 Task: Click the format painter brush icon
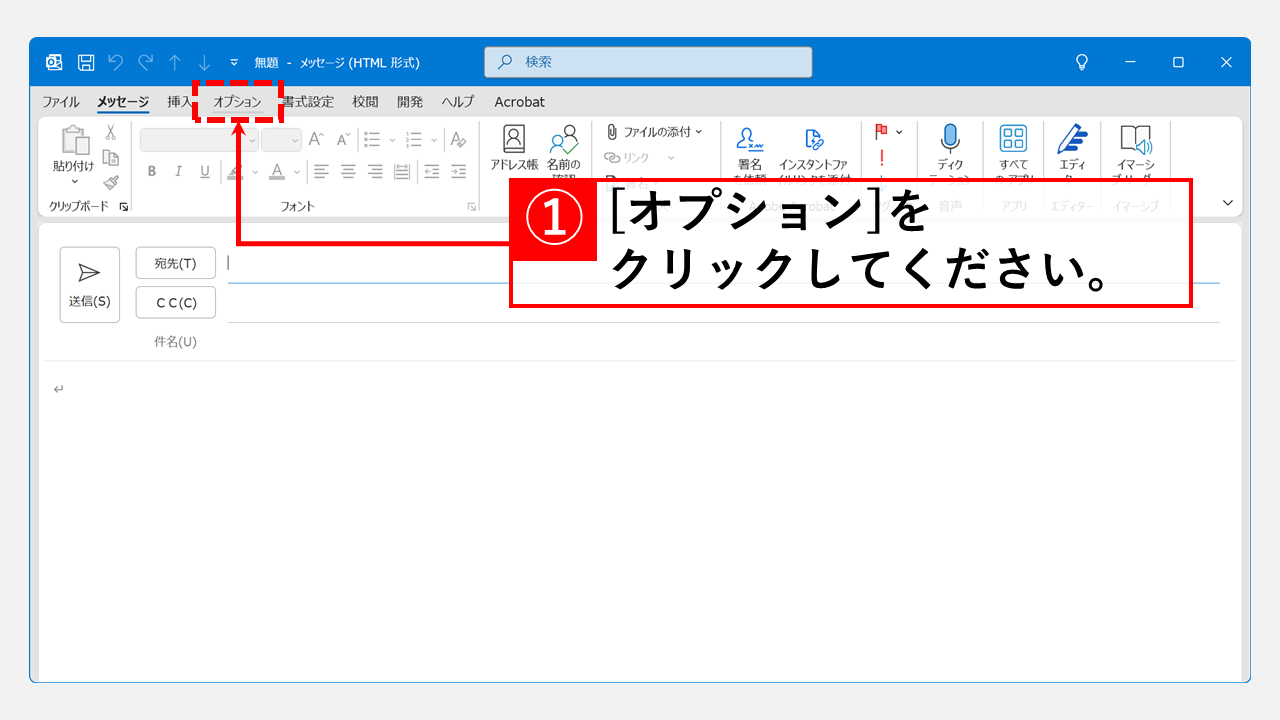(x=111, y=183)
